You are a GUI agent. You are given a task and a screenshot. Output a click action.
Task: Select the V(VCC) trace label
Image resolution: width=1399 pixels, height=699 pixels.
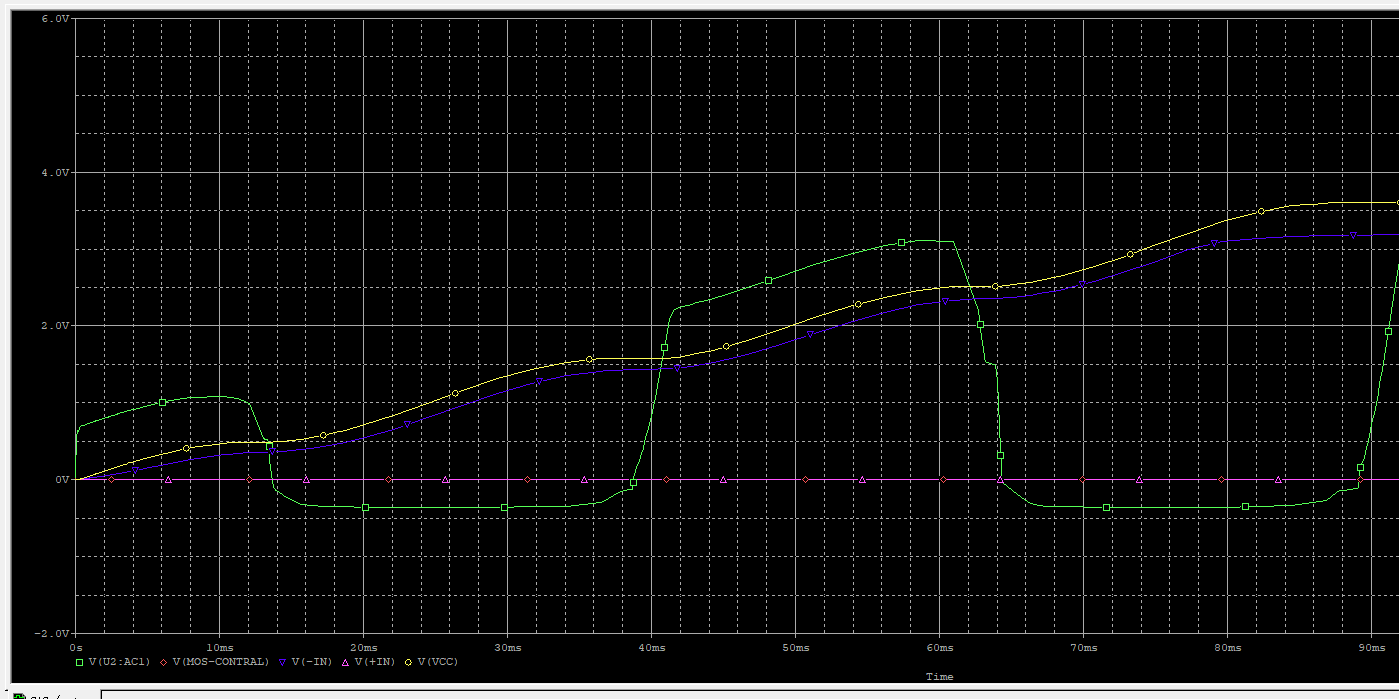pyautogui.click(x=437, y=662)
